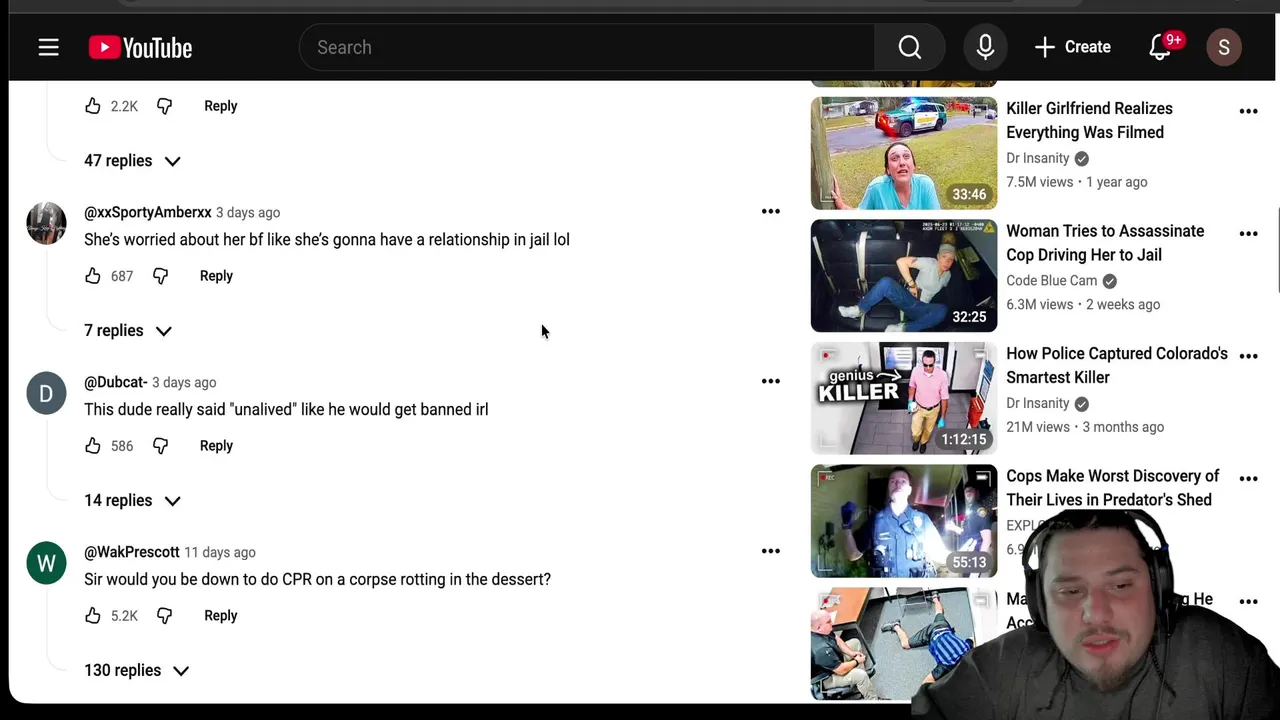The image size is (1280, 720).
Task: Expand 14 replies
Action: pos(132,501)
